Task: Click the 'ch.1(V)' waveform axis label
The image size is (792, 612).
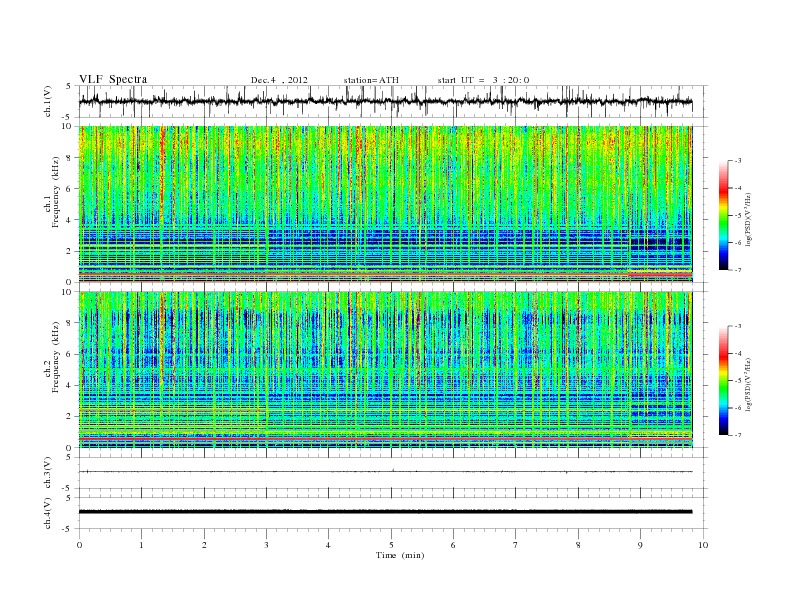Action: pos(48,101)
